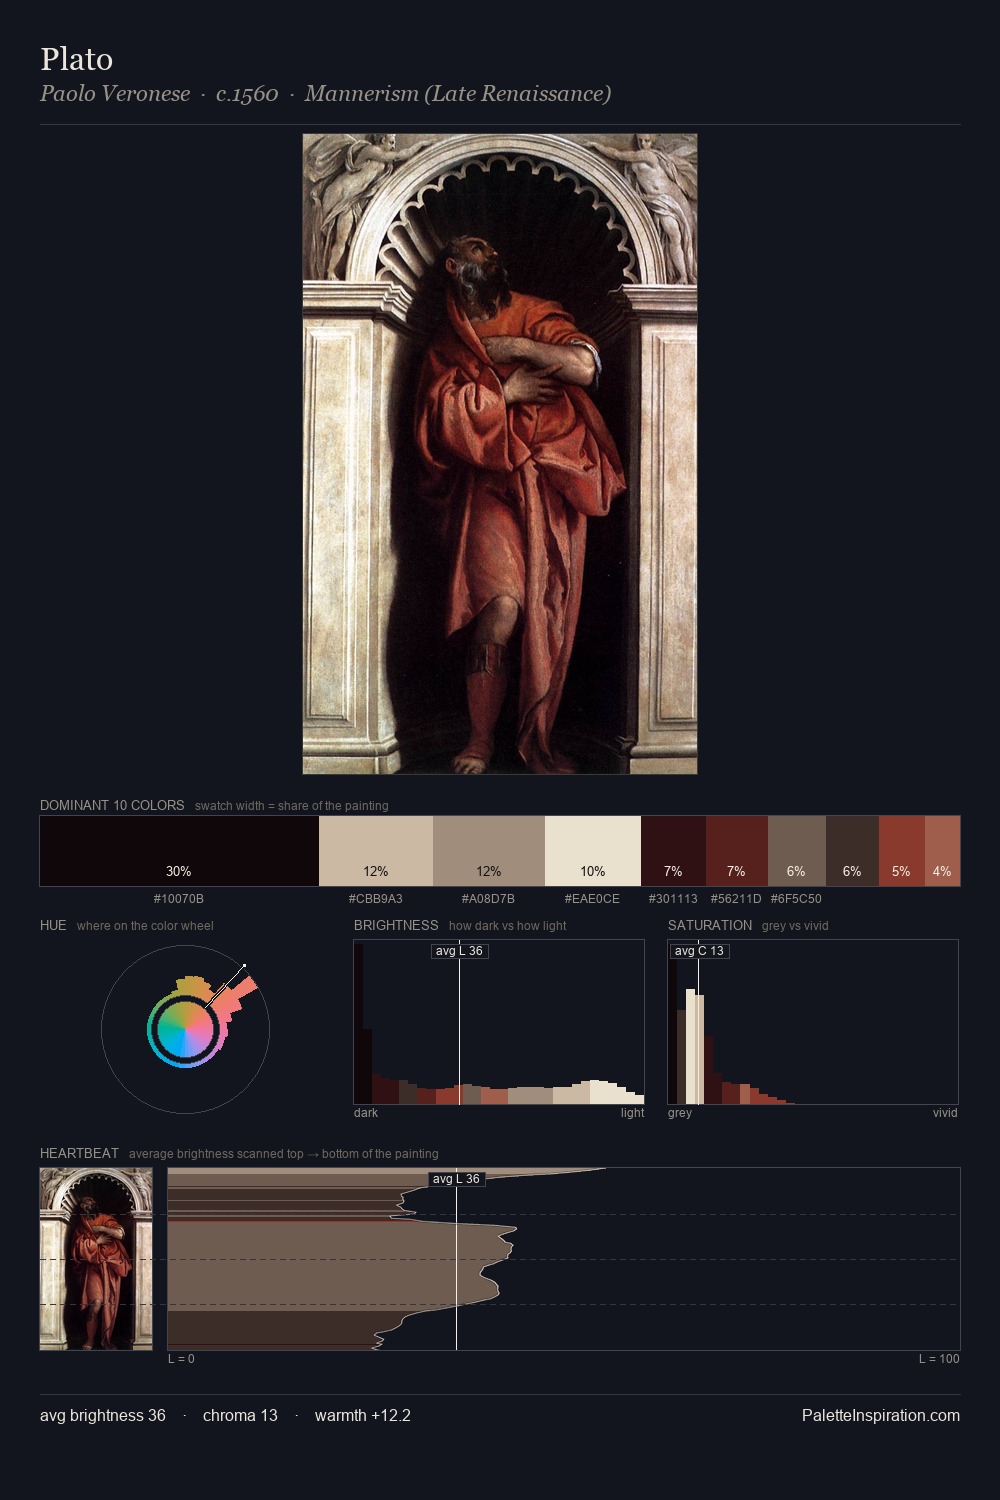Click the hex label '#CBB9A3'

[x=376, y=899]
